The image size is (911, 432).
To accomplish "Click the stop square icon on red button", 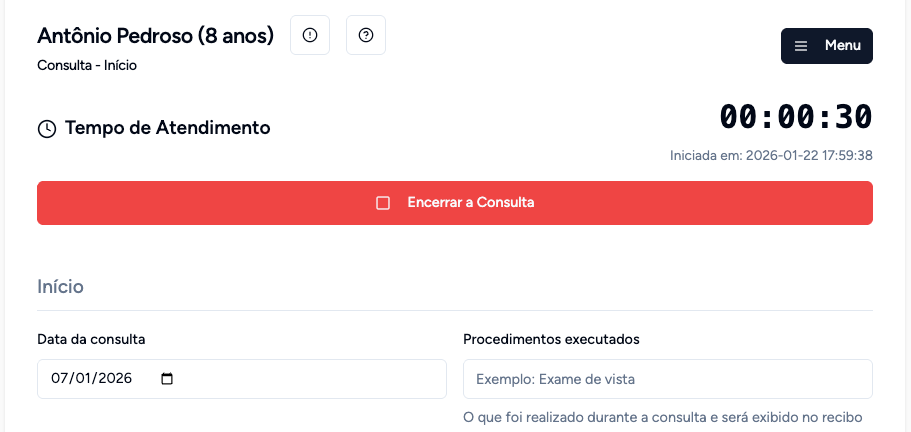I will click(382, 203).
